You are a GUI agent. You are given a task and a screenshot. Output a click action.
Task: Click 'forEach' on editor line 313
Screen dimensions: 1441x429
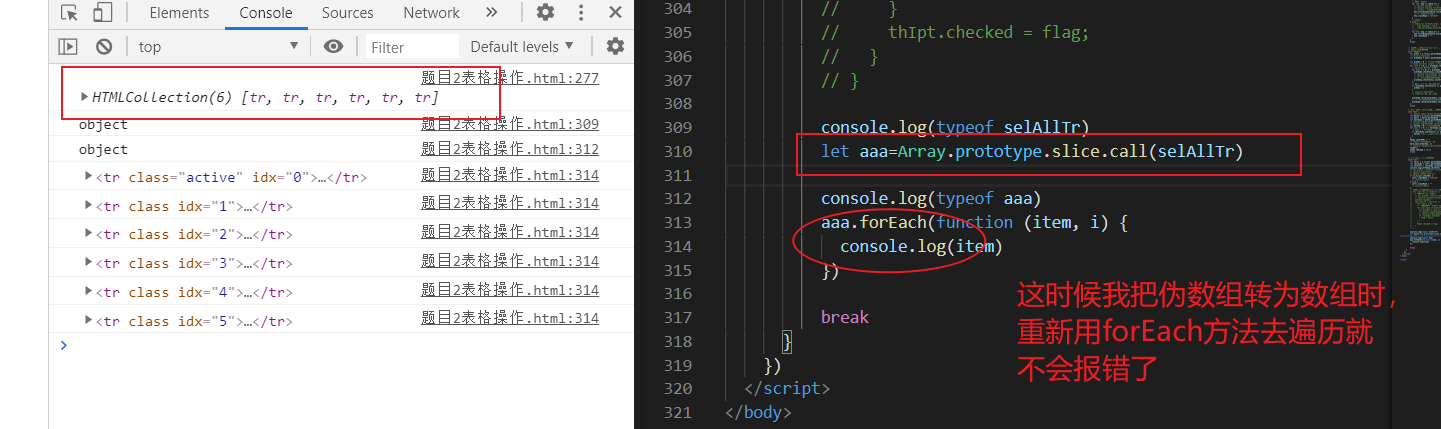click(x=894, y=222)
